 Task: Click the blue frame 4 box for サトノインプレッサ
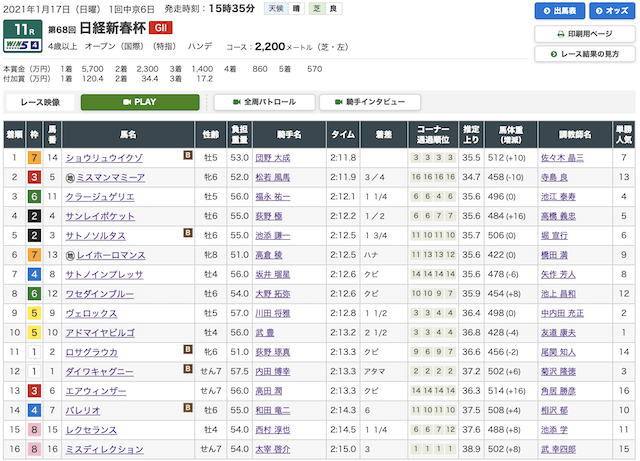(x=34, y=274)
